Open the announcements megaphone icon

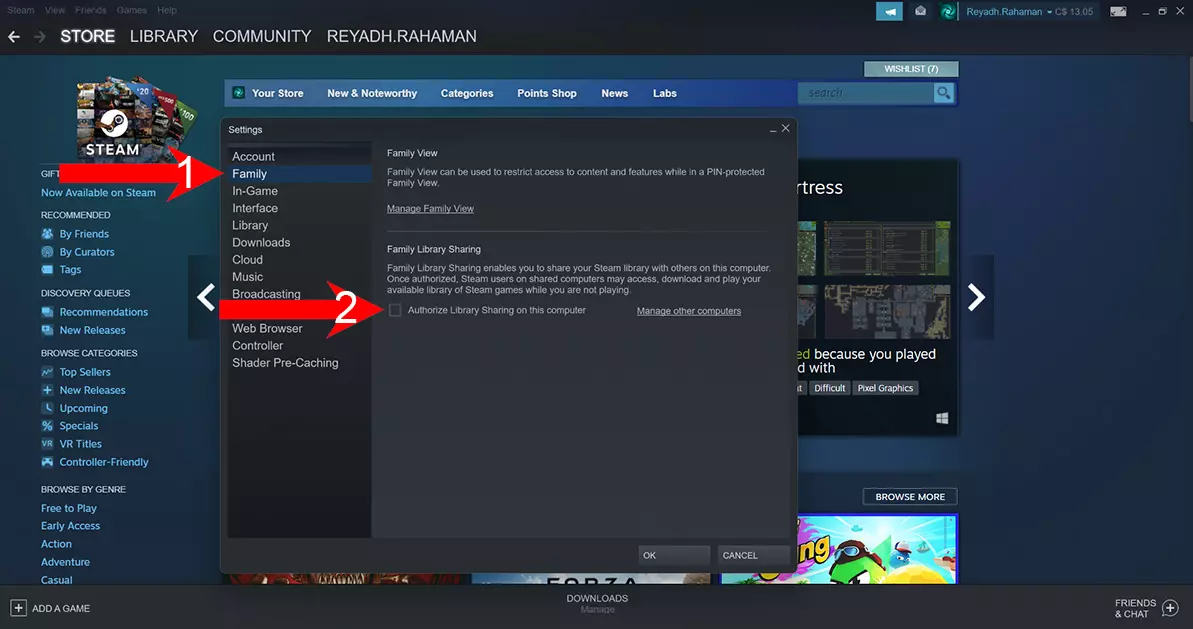click(888, 12)
